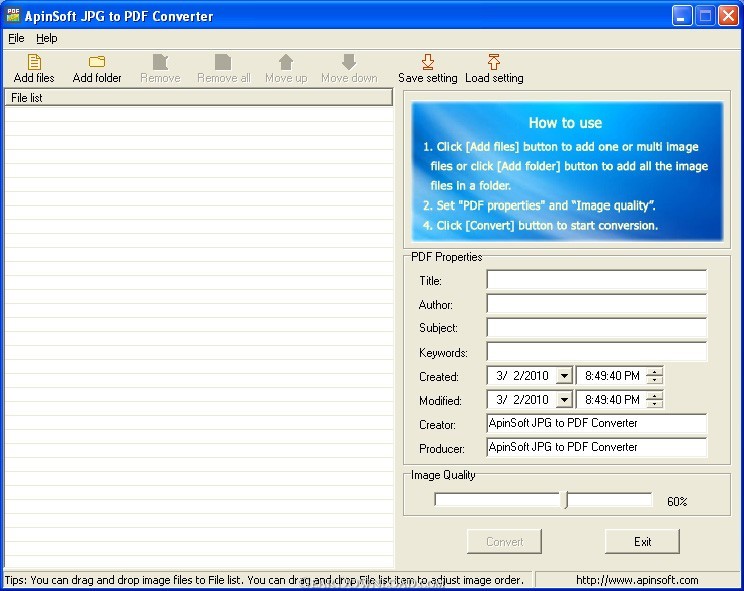This screenshot has width=744, height=591.
Task: Click the Add files toolbar icon
Action: tap(34, 62)
